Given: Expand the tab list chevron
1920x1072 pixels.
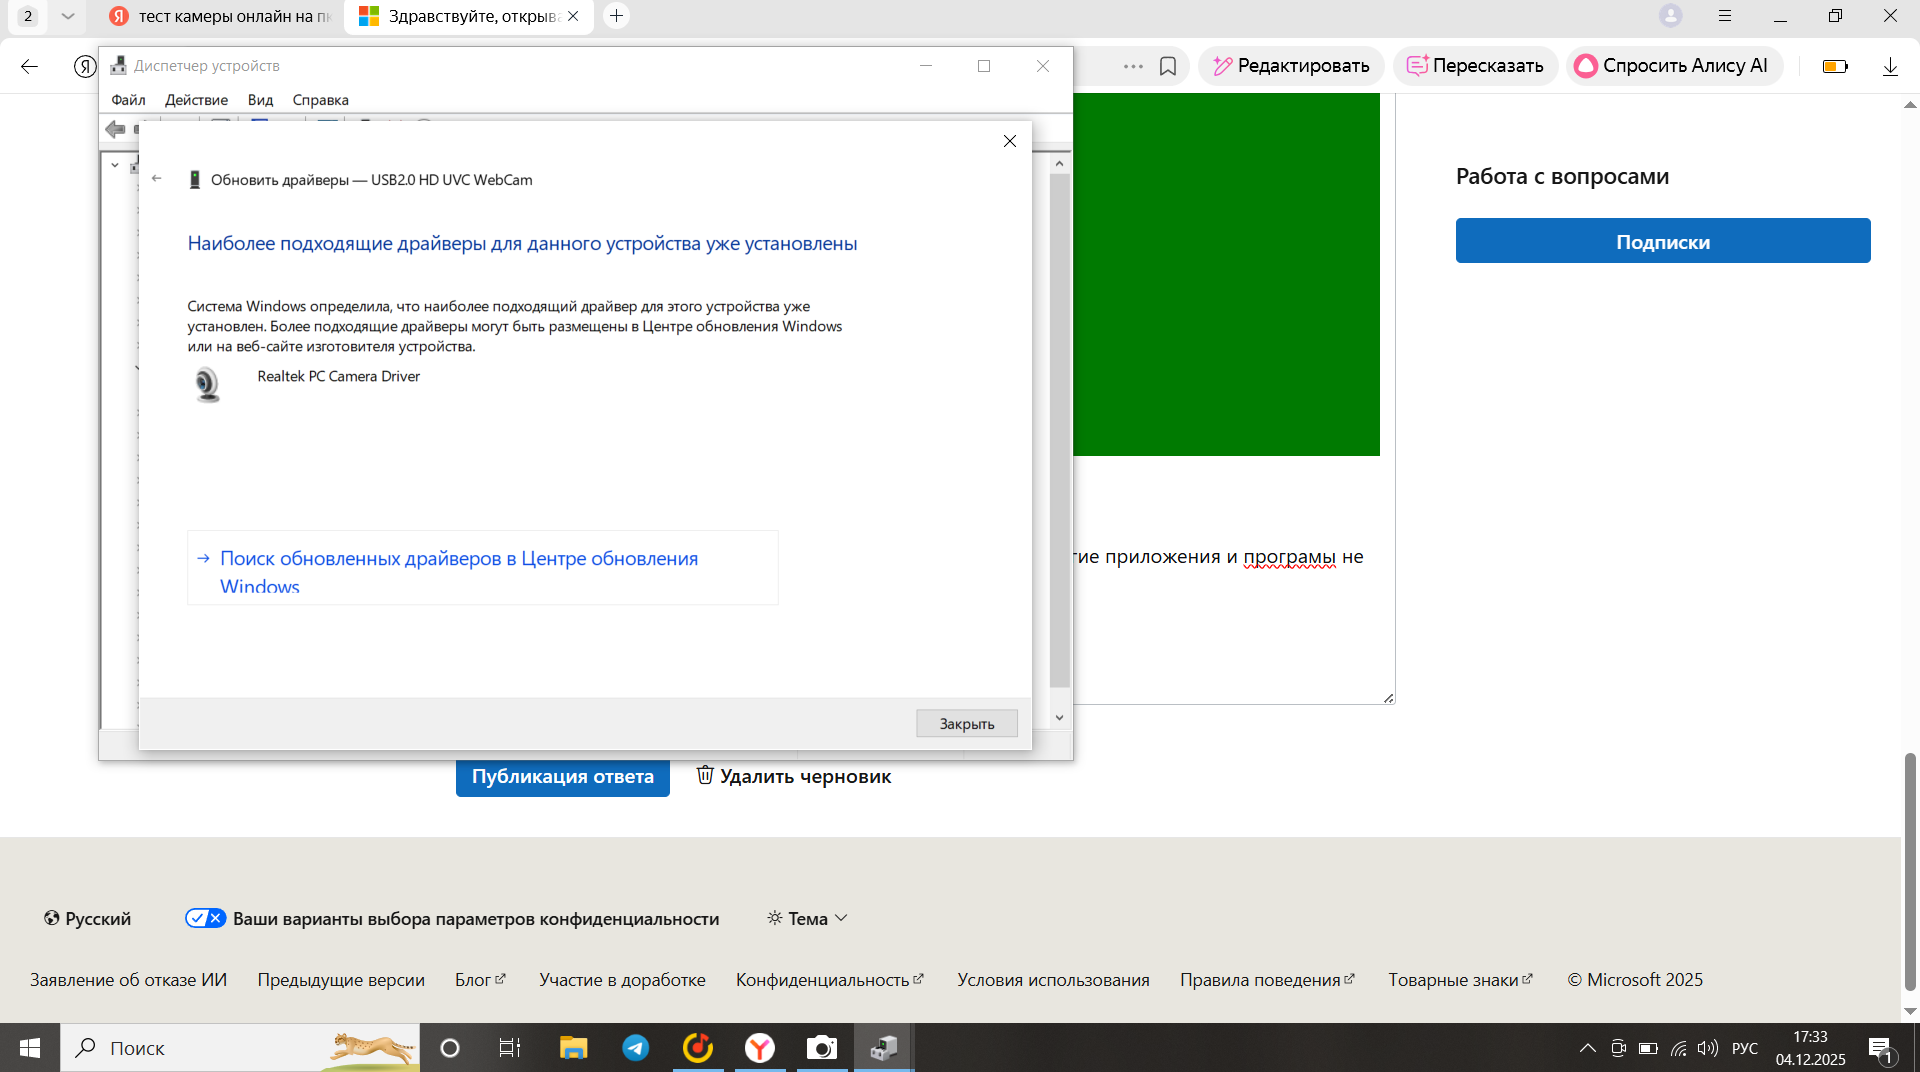Looking at the screenshot, I should 67,16.
